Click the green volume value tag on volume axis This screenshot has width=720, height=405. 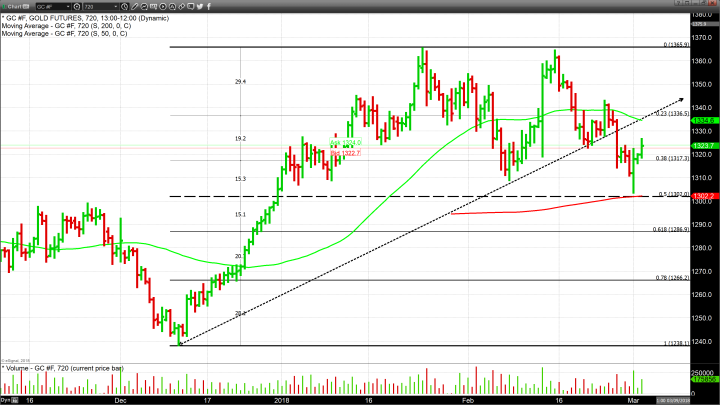(x=705, y=380)
